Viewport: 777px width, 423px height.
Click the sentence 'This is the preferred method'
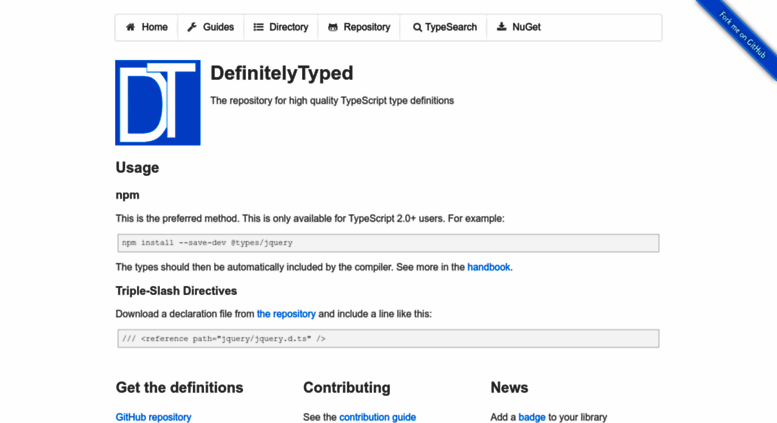click(177, 218)
